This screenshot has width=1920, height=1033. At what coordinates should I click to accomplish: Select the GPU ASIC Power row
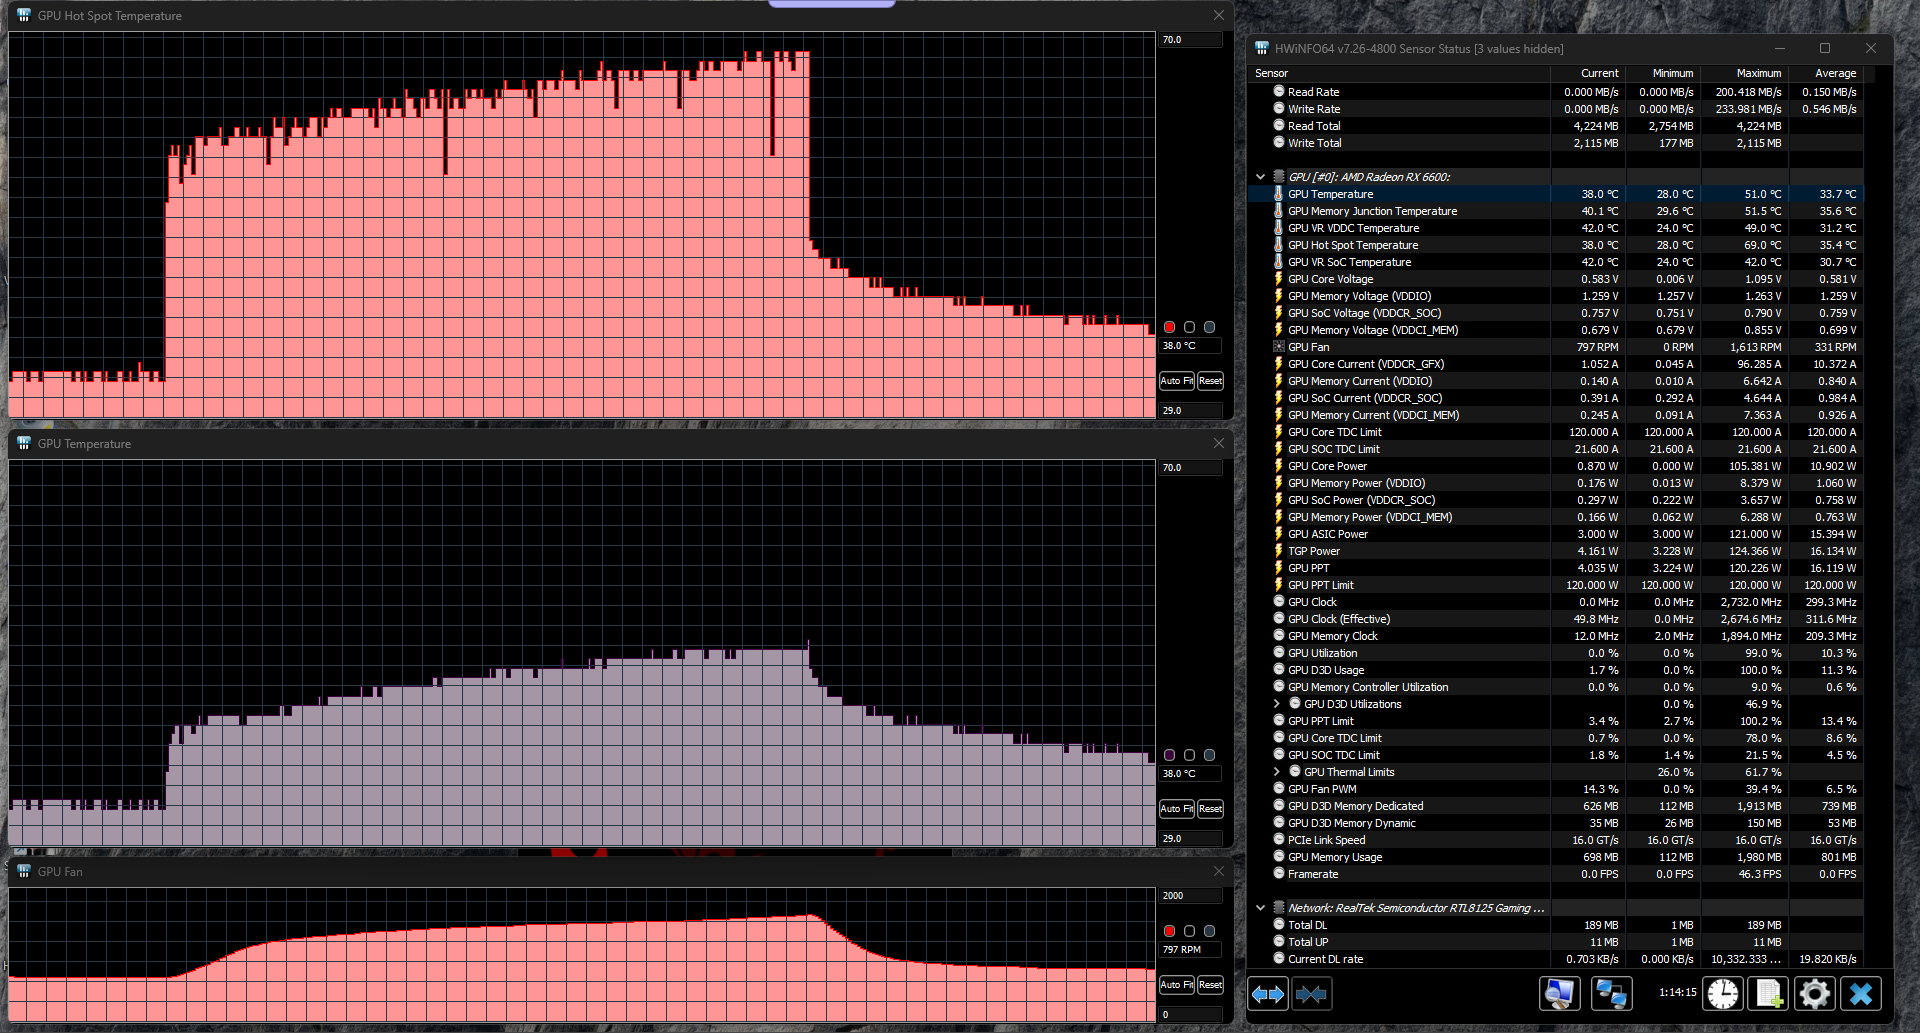[x=1555, y=534]
